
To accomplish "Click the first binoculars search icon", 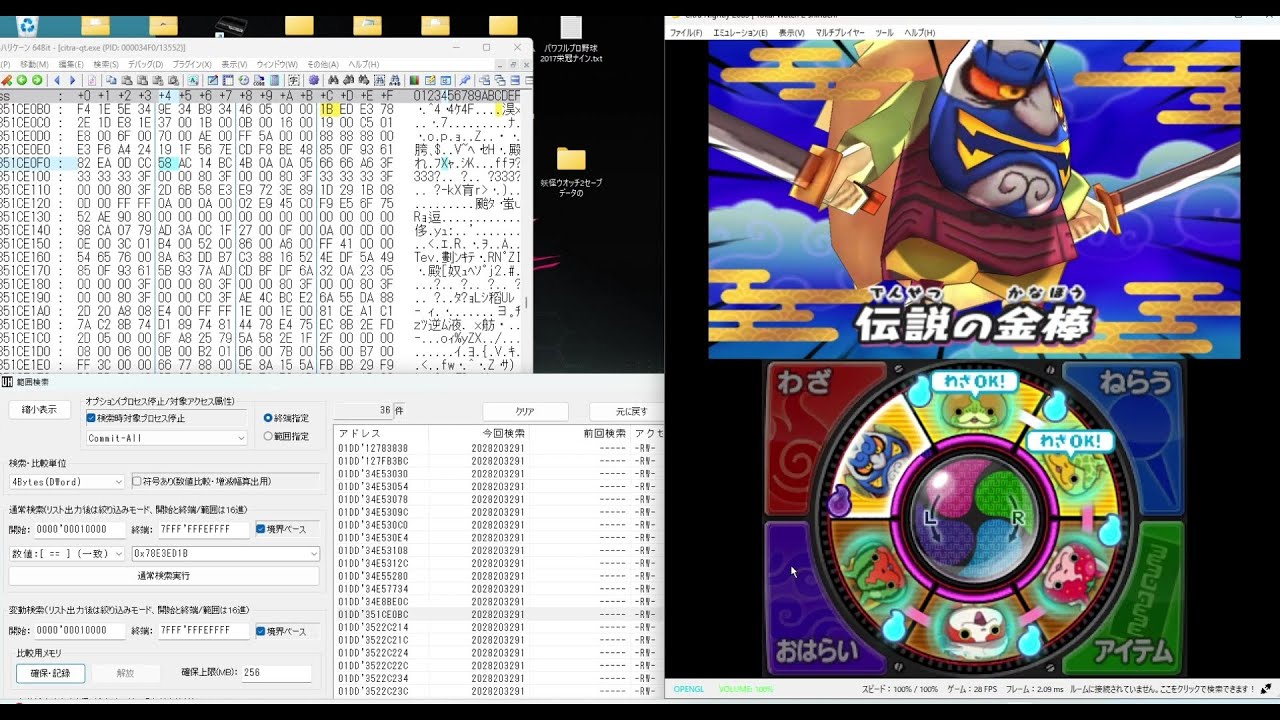I will point(333,80).
